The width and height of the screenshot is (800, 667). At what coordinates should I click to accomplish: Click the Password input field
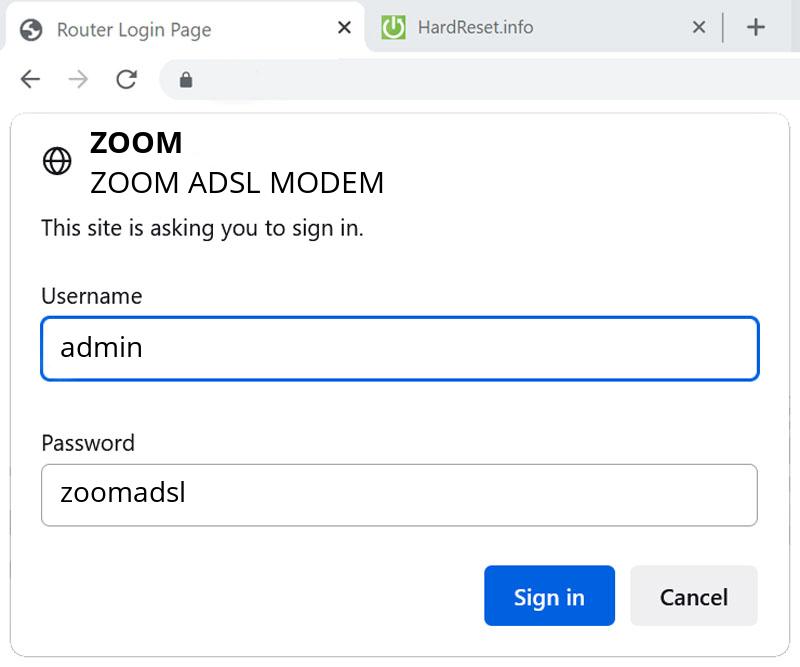(400, 494)
